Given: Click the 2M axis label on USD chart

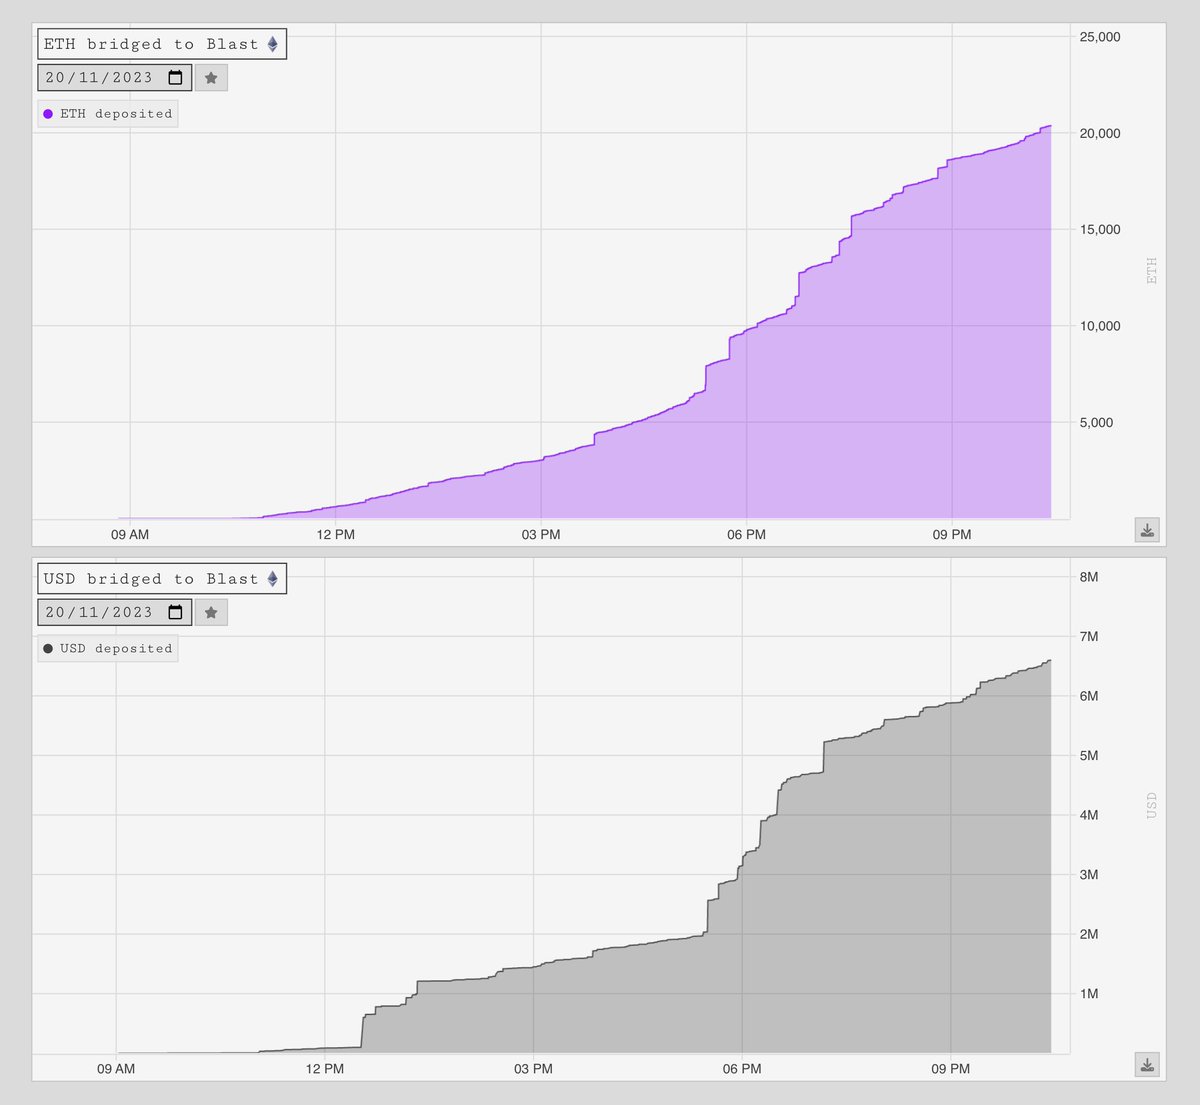Looking at the screenshot, I should pos(1089,934).
